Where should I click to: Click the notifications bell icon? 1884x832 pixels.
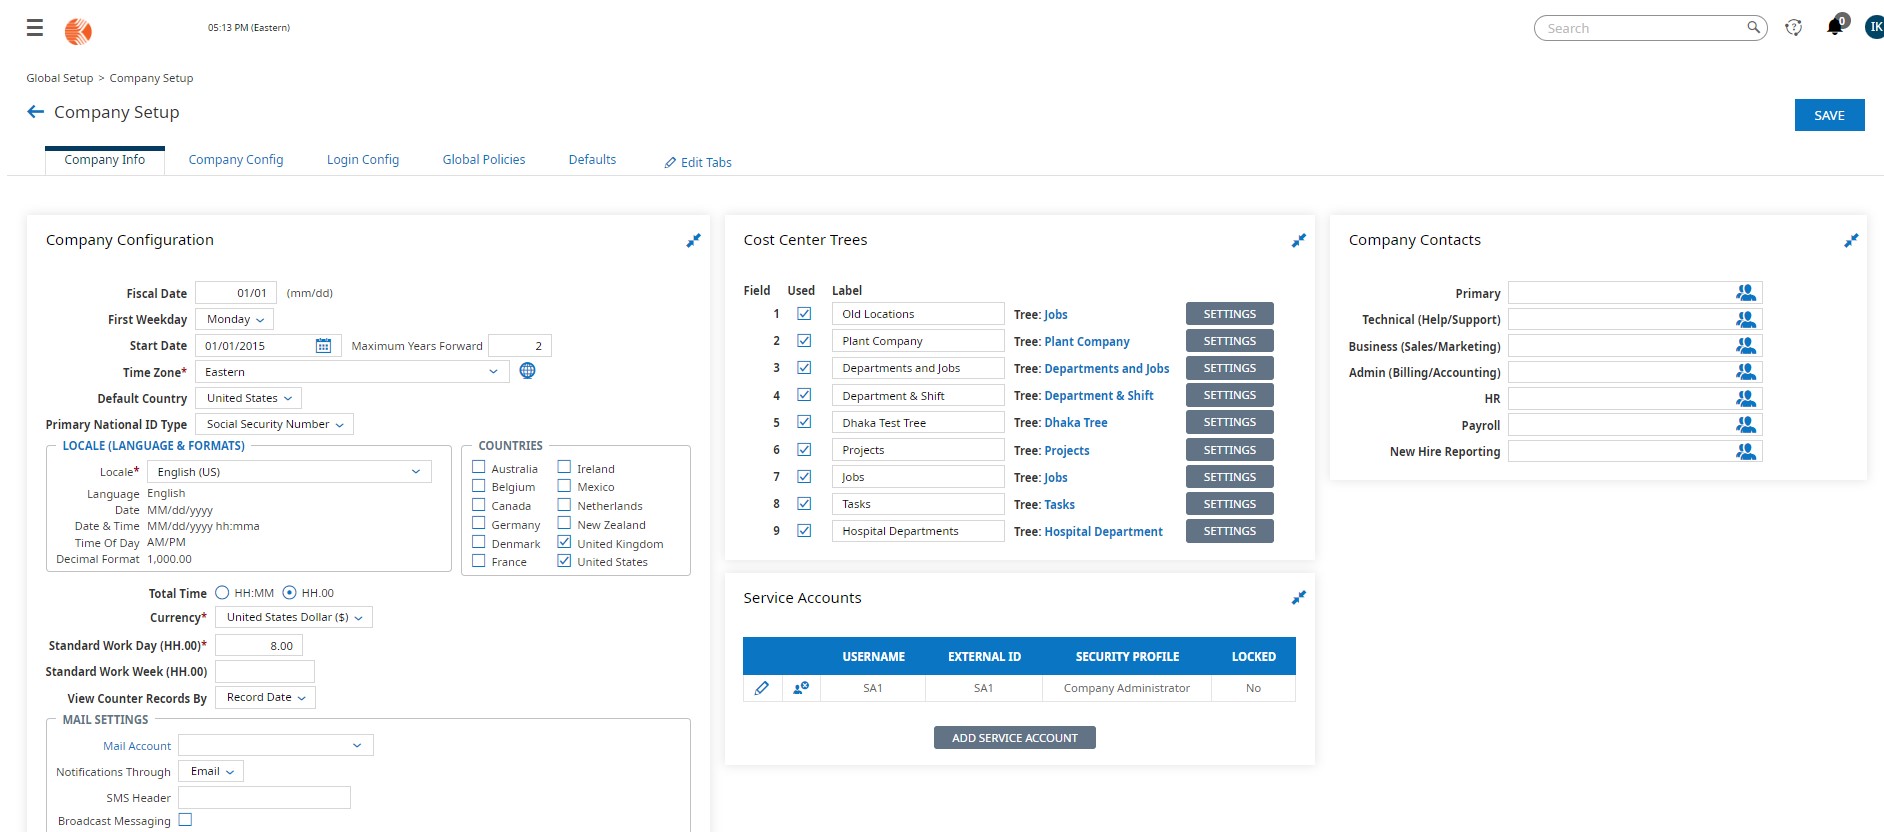[1834, 28]
